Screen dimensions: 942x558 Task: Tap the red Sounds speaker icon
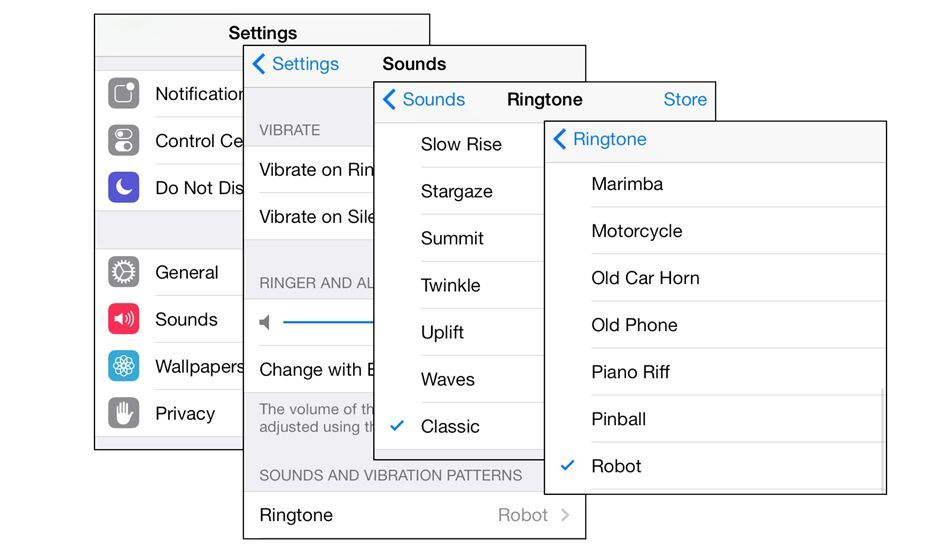click(x=123, y=318)
